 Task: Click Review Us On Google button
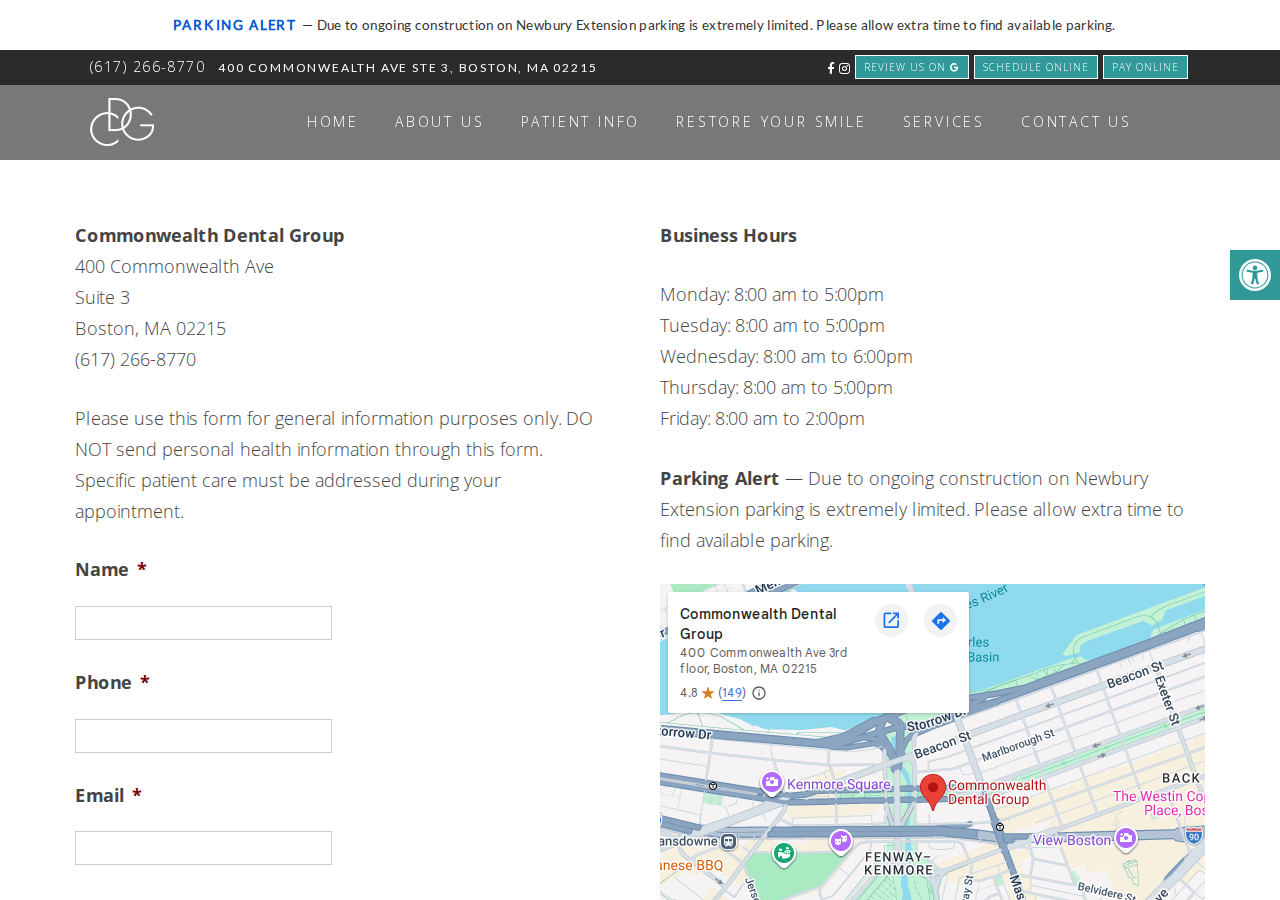912,67
